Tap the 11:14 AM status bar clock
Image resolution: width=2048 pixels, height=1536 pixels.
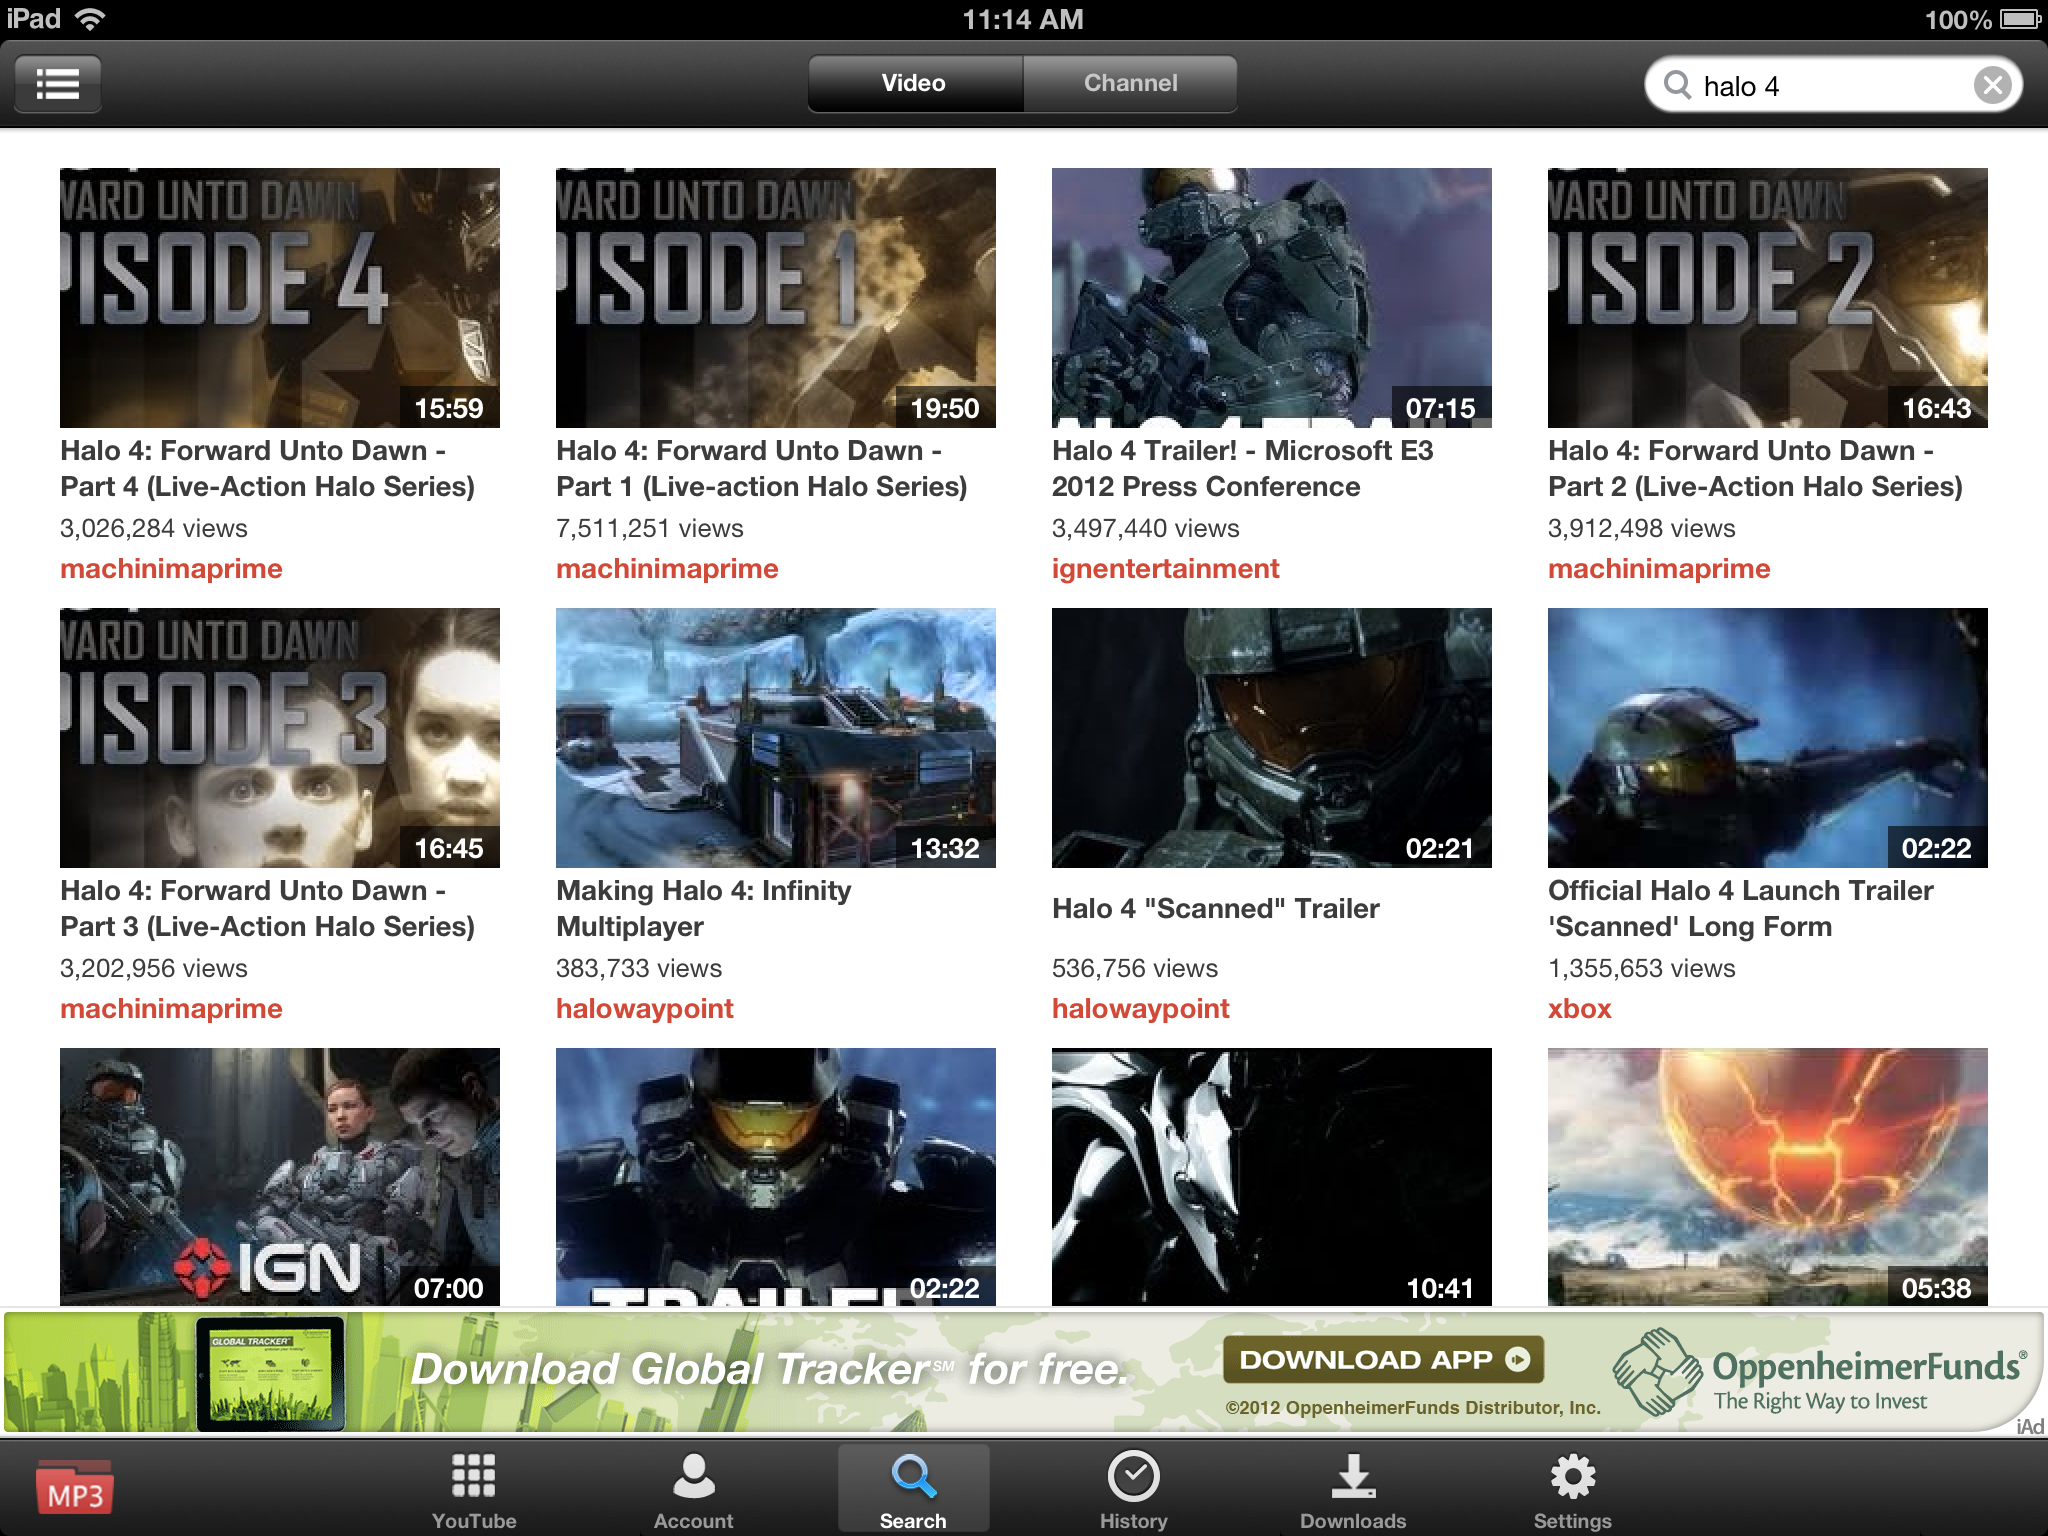click(x=1023, y=19)
